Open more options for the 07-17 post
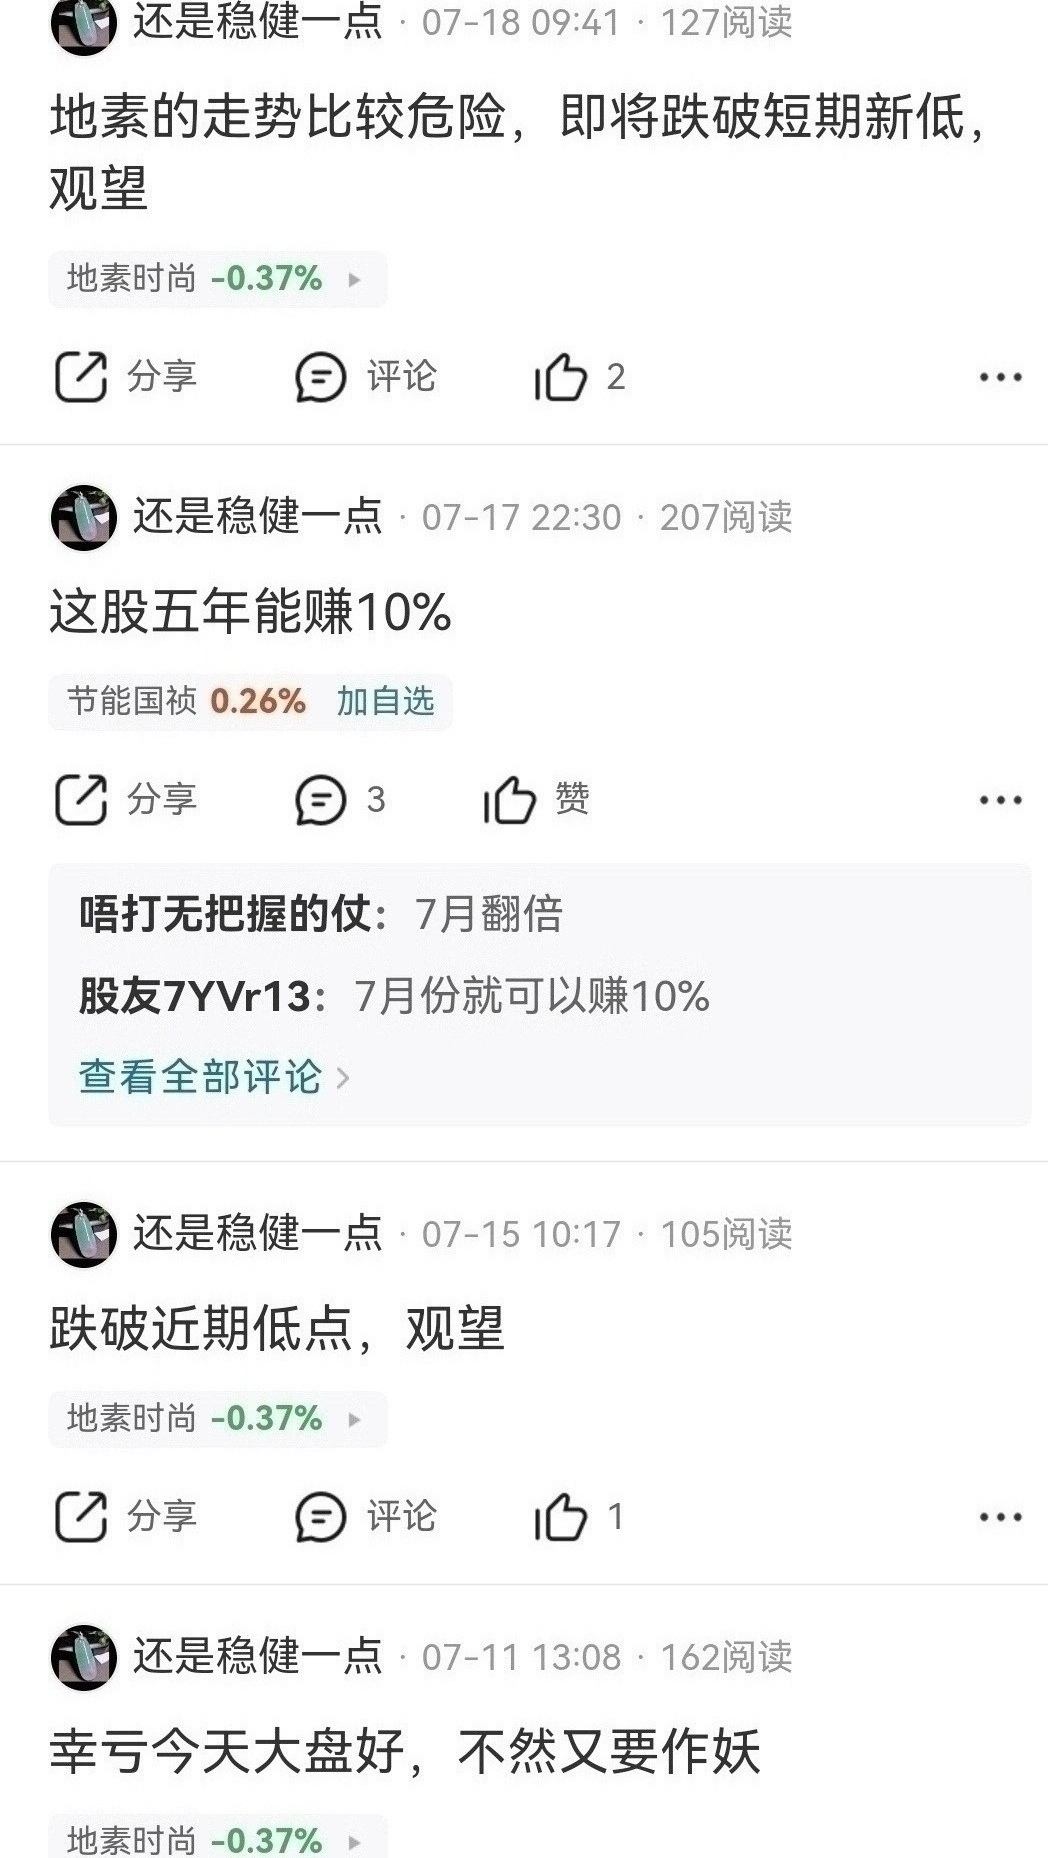The image size is (1048, 1858). [1000, 800]
